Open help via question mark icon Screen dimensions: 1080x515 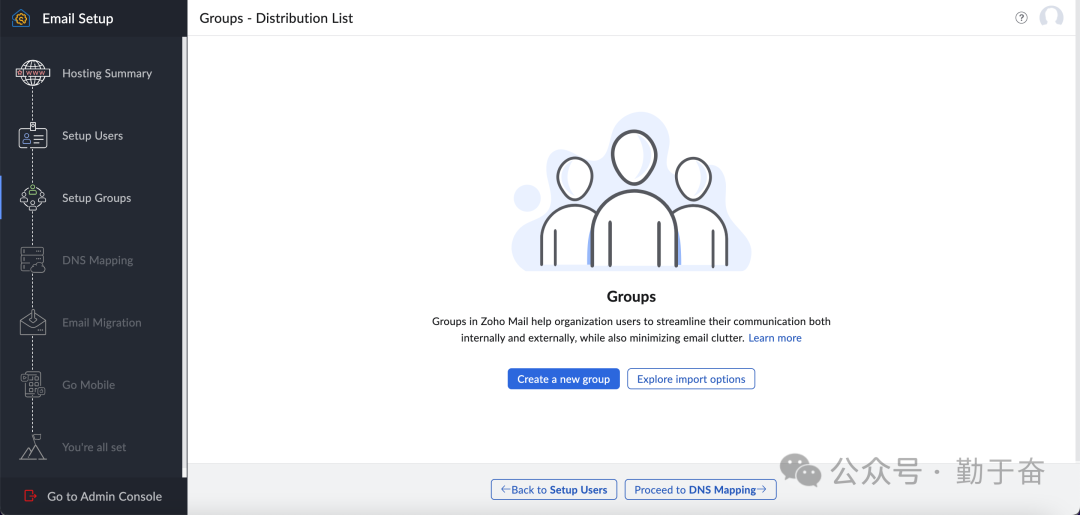(x=1021, y=17)
